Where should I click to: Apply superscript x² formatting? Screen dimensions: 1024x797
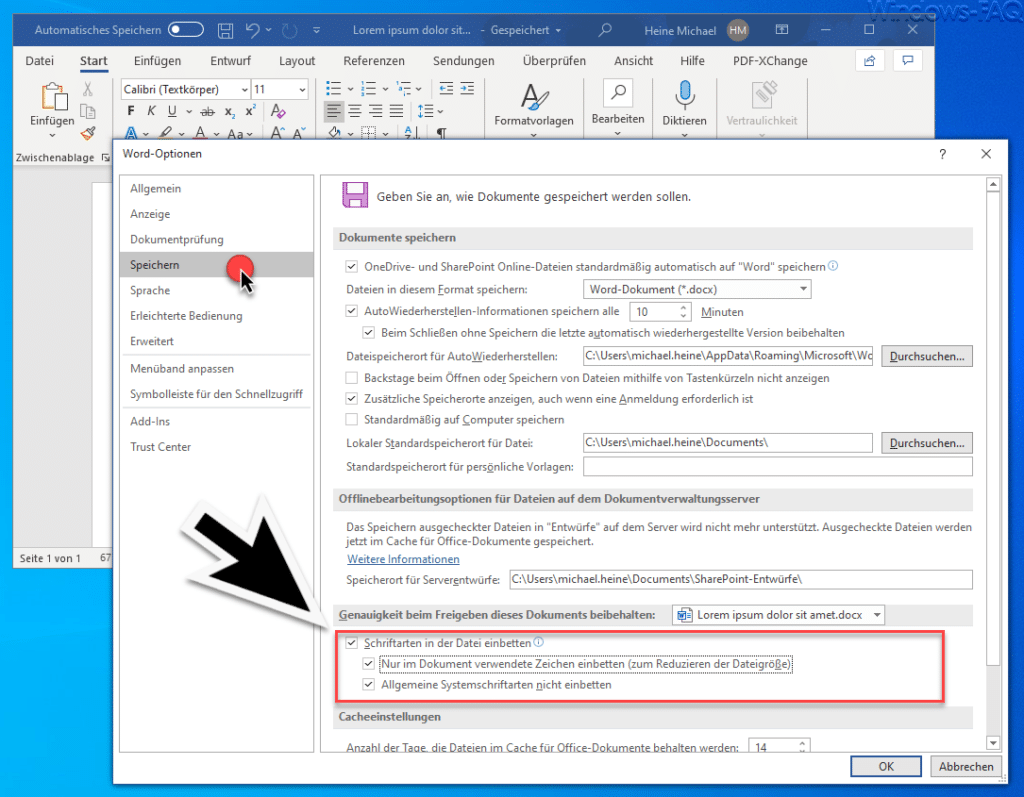click(250, 111)
